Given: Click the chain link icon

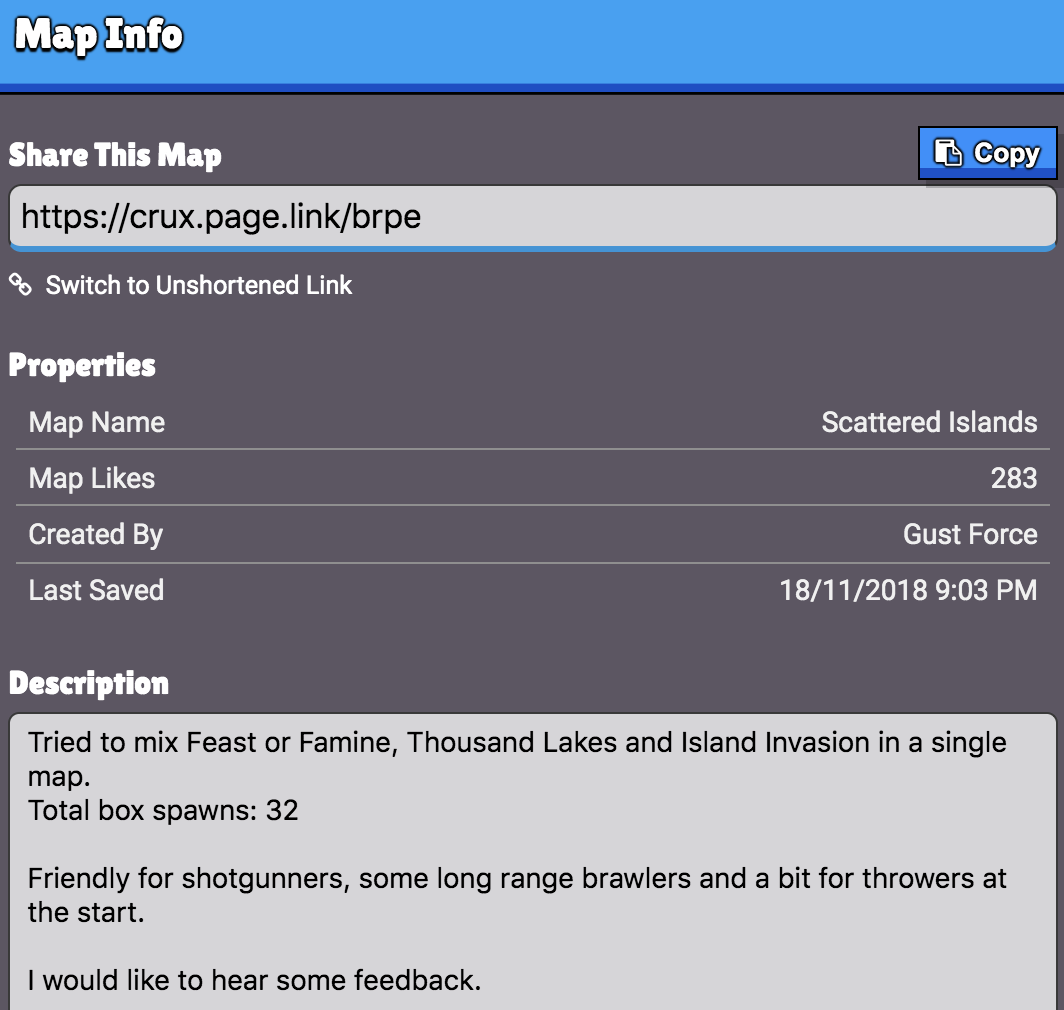Looking at the screenshot, I should tap(20, 284).
